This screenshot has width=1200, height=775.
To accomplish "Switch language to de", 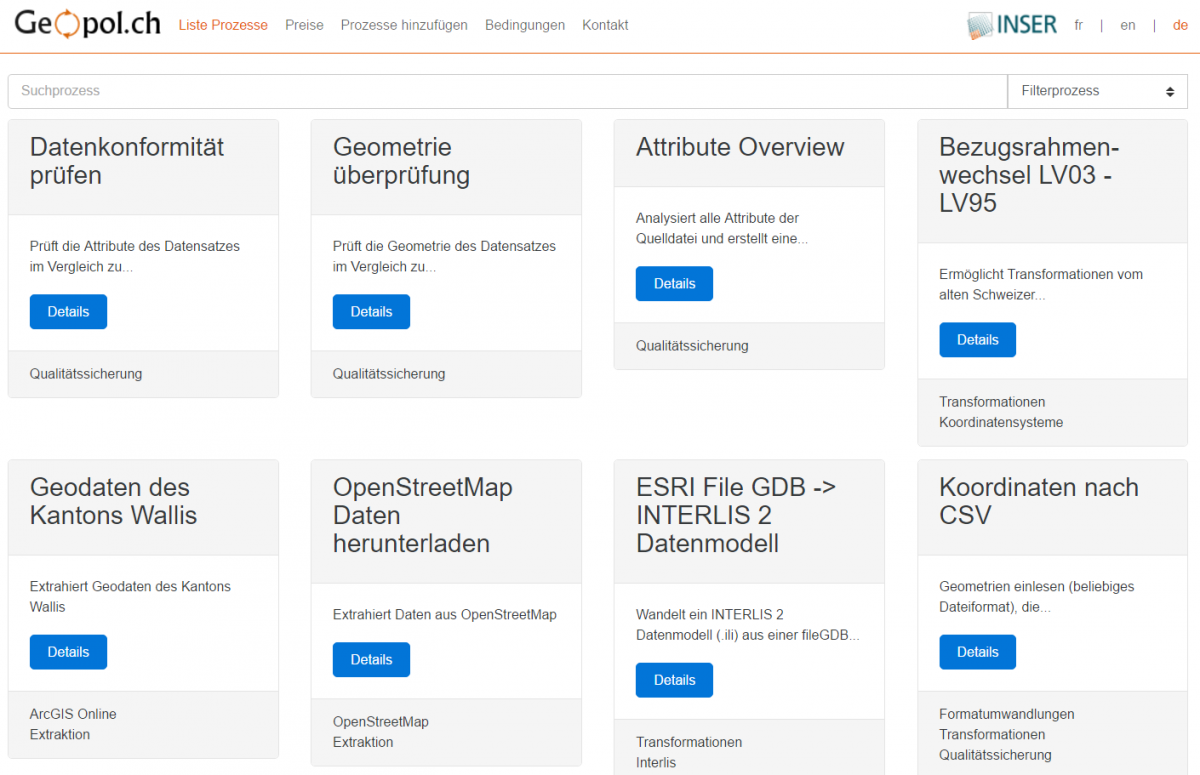I will coord(1180,25).
